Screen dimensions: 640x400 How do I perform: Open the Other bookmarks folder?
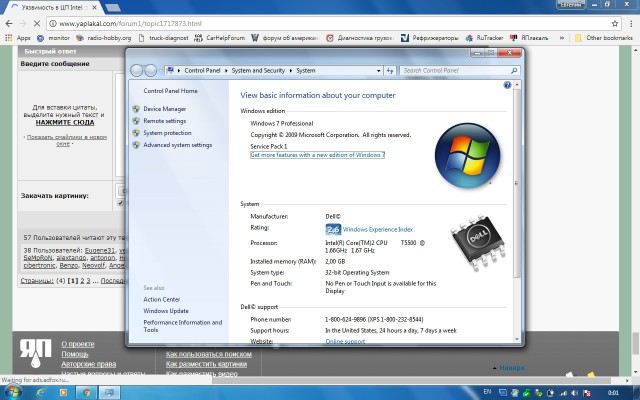[604, 38]
